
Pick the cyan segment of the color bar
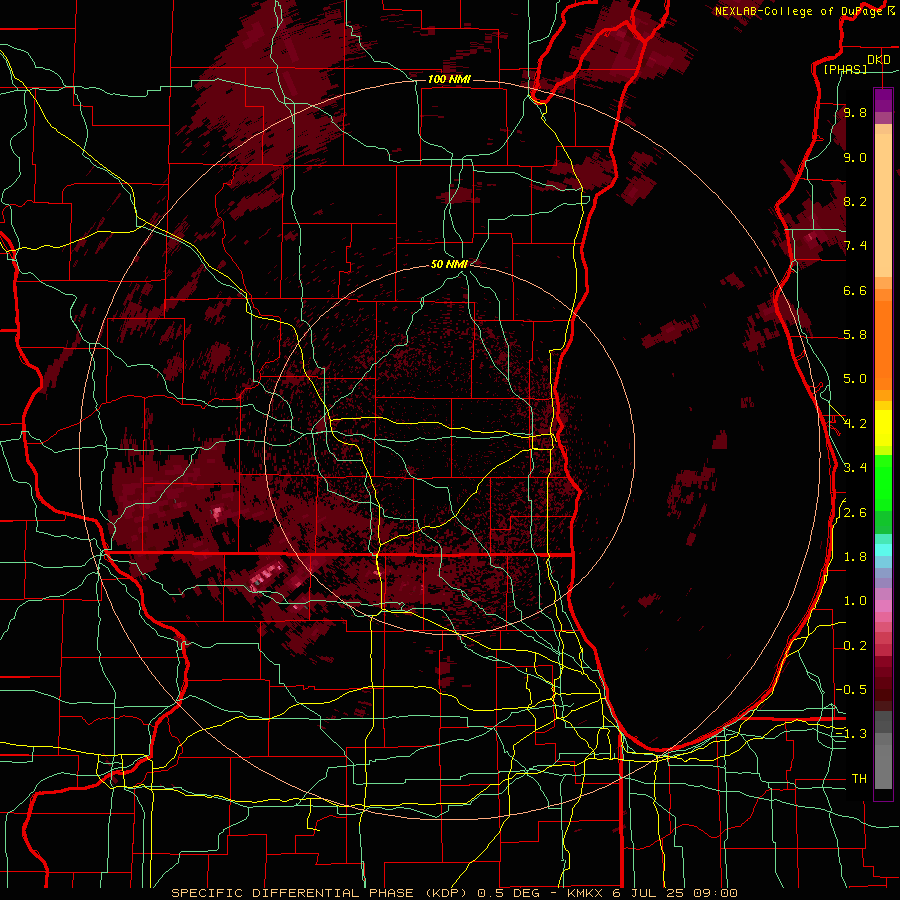883,550
